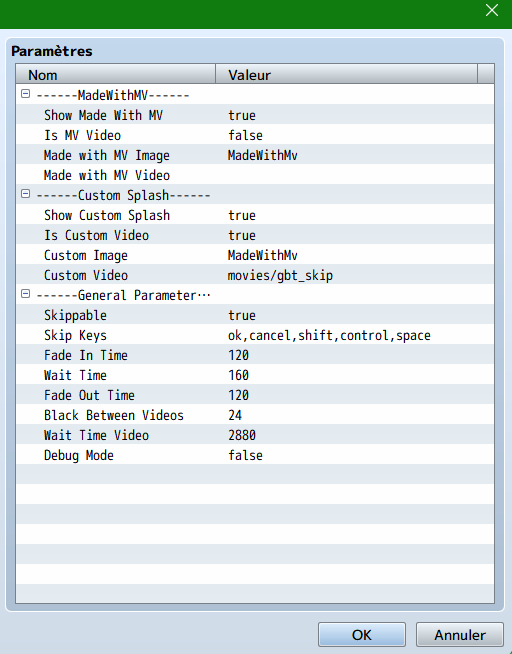Image resolution: width=512 pixels, height=654 pixels.
Task: Select the Skip Keys parameter
Action: tap(255, 335)
